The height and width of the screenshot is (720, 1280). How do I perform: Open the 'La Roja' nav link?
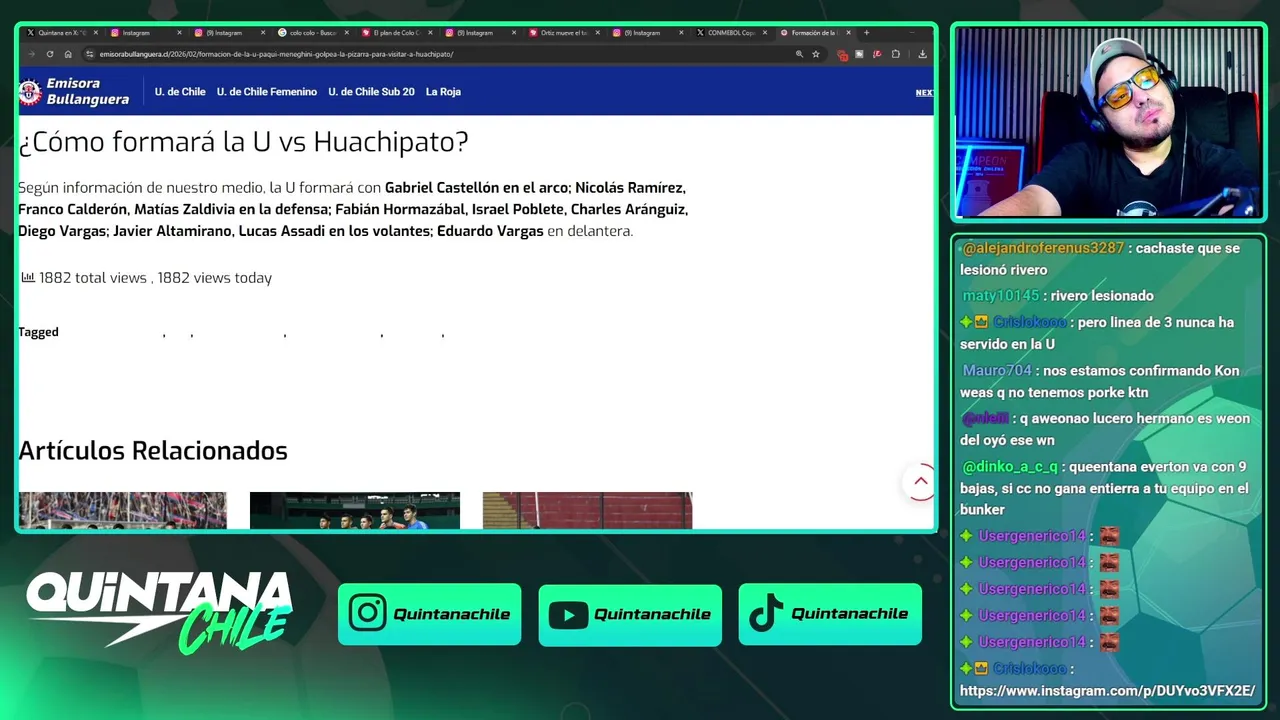443,92
